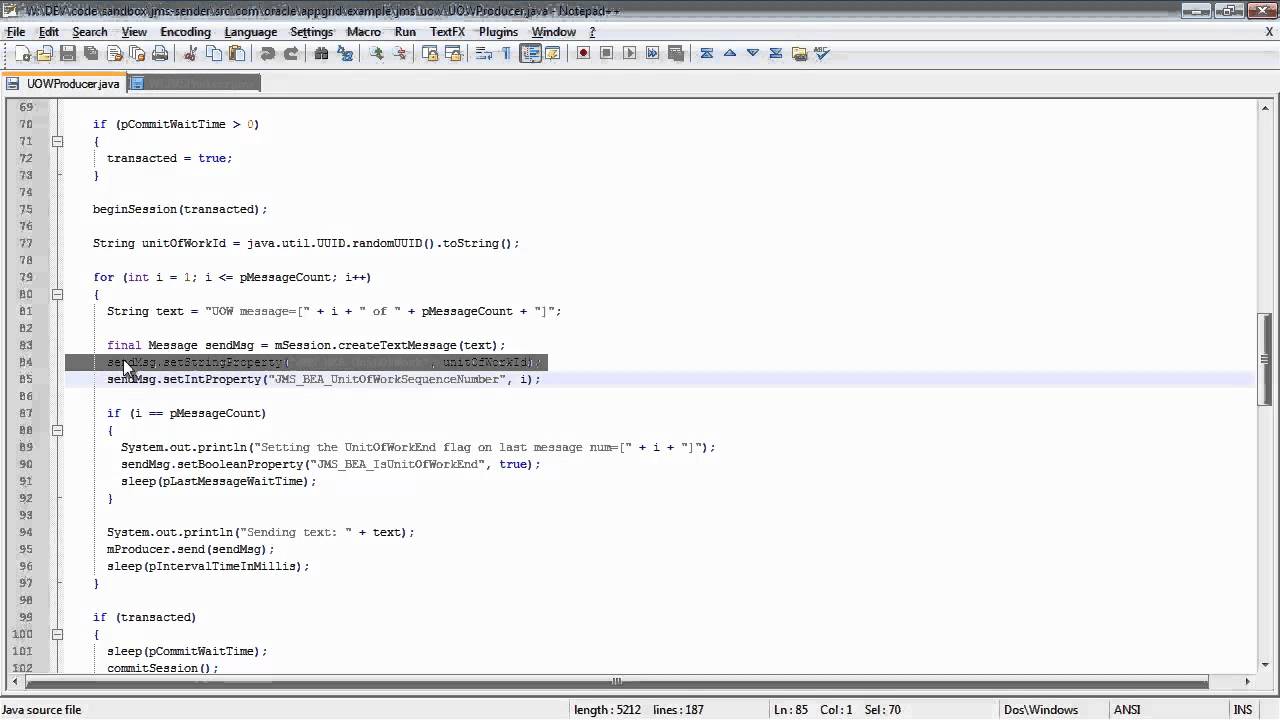This screenshot has width=1280, height=720.
Task: Toggle INS insert mode in status bar
Action: (1243, 710)
